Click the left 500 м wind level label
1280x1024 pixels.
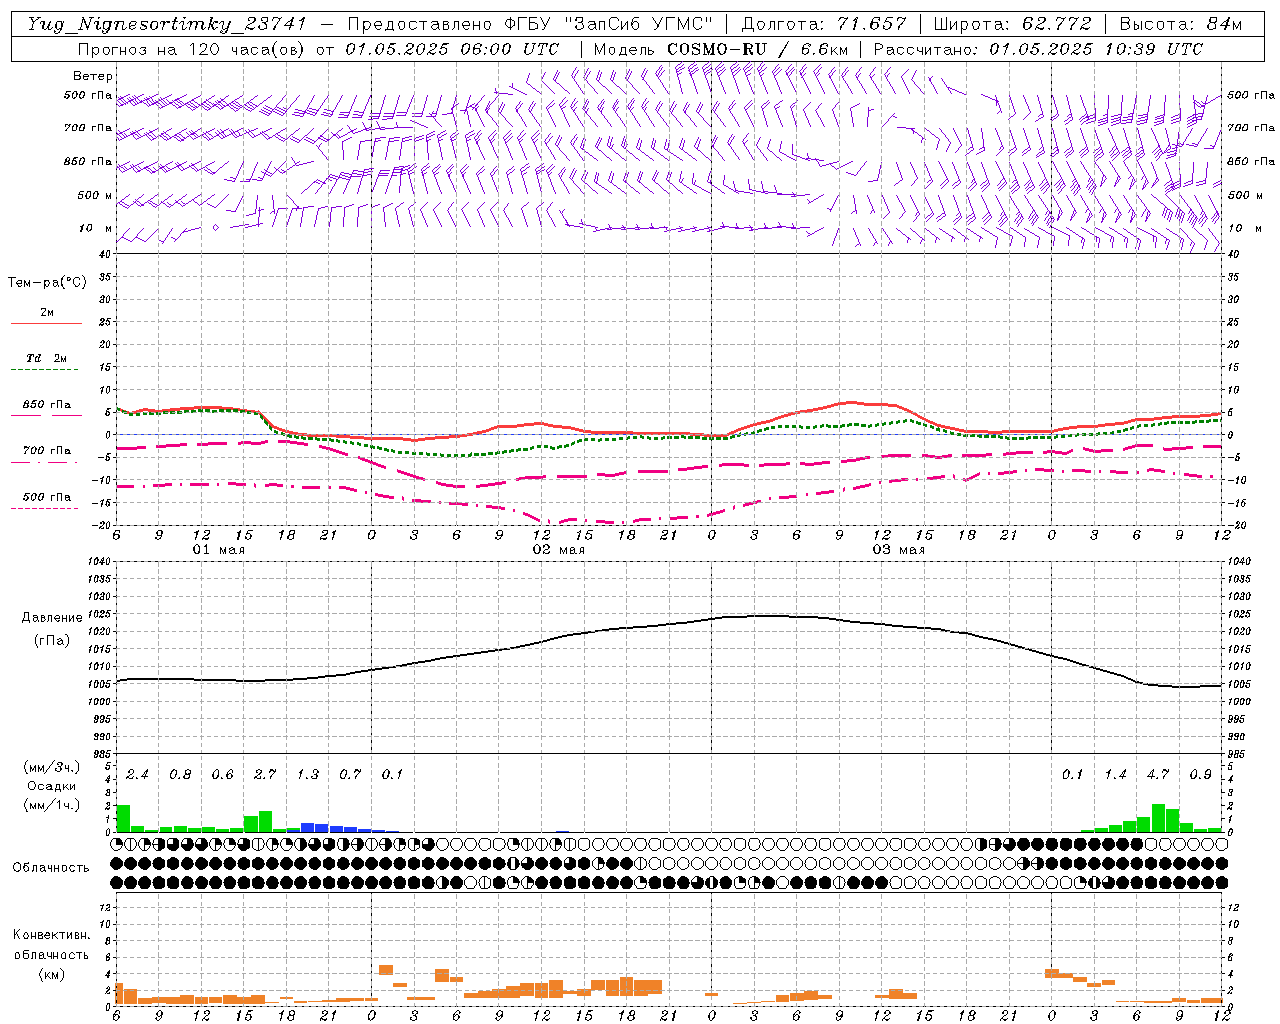pyautogui.click(x=95, y=195)
